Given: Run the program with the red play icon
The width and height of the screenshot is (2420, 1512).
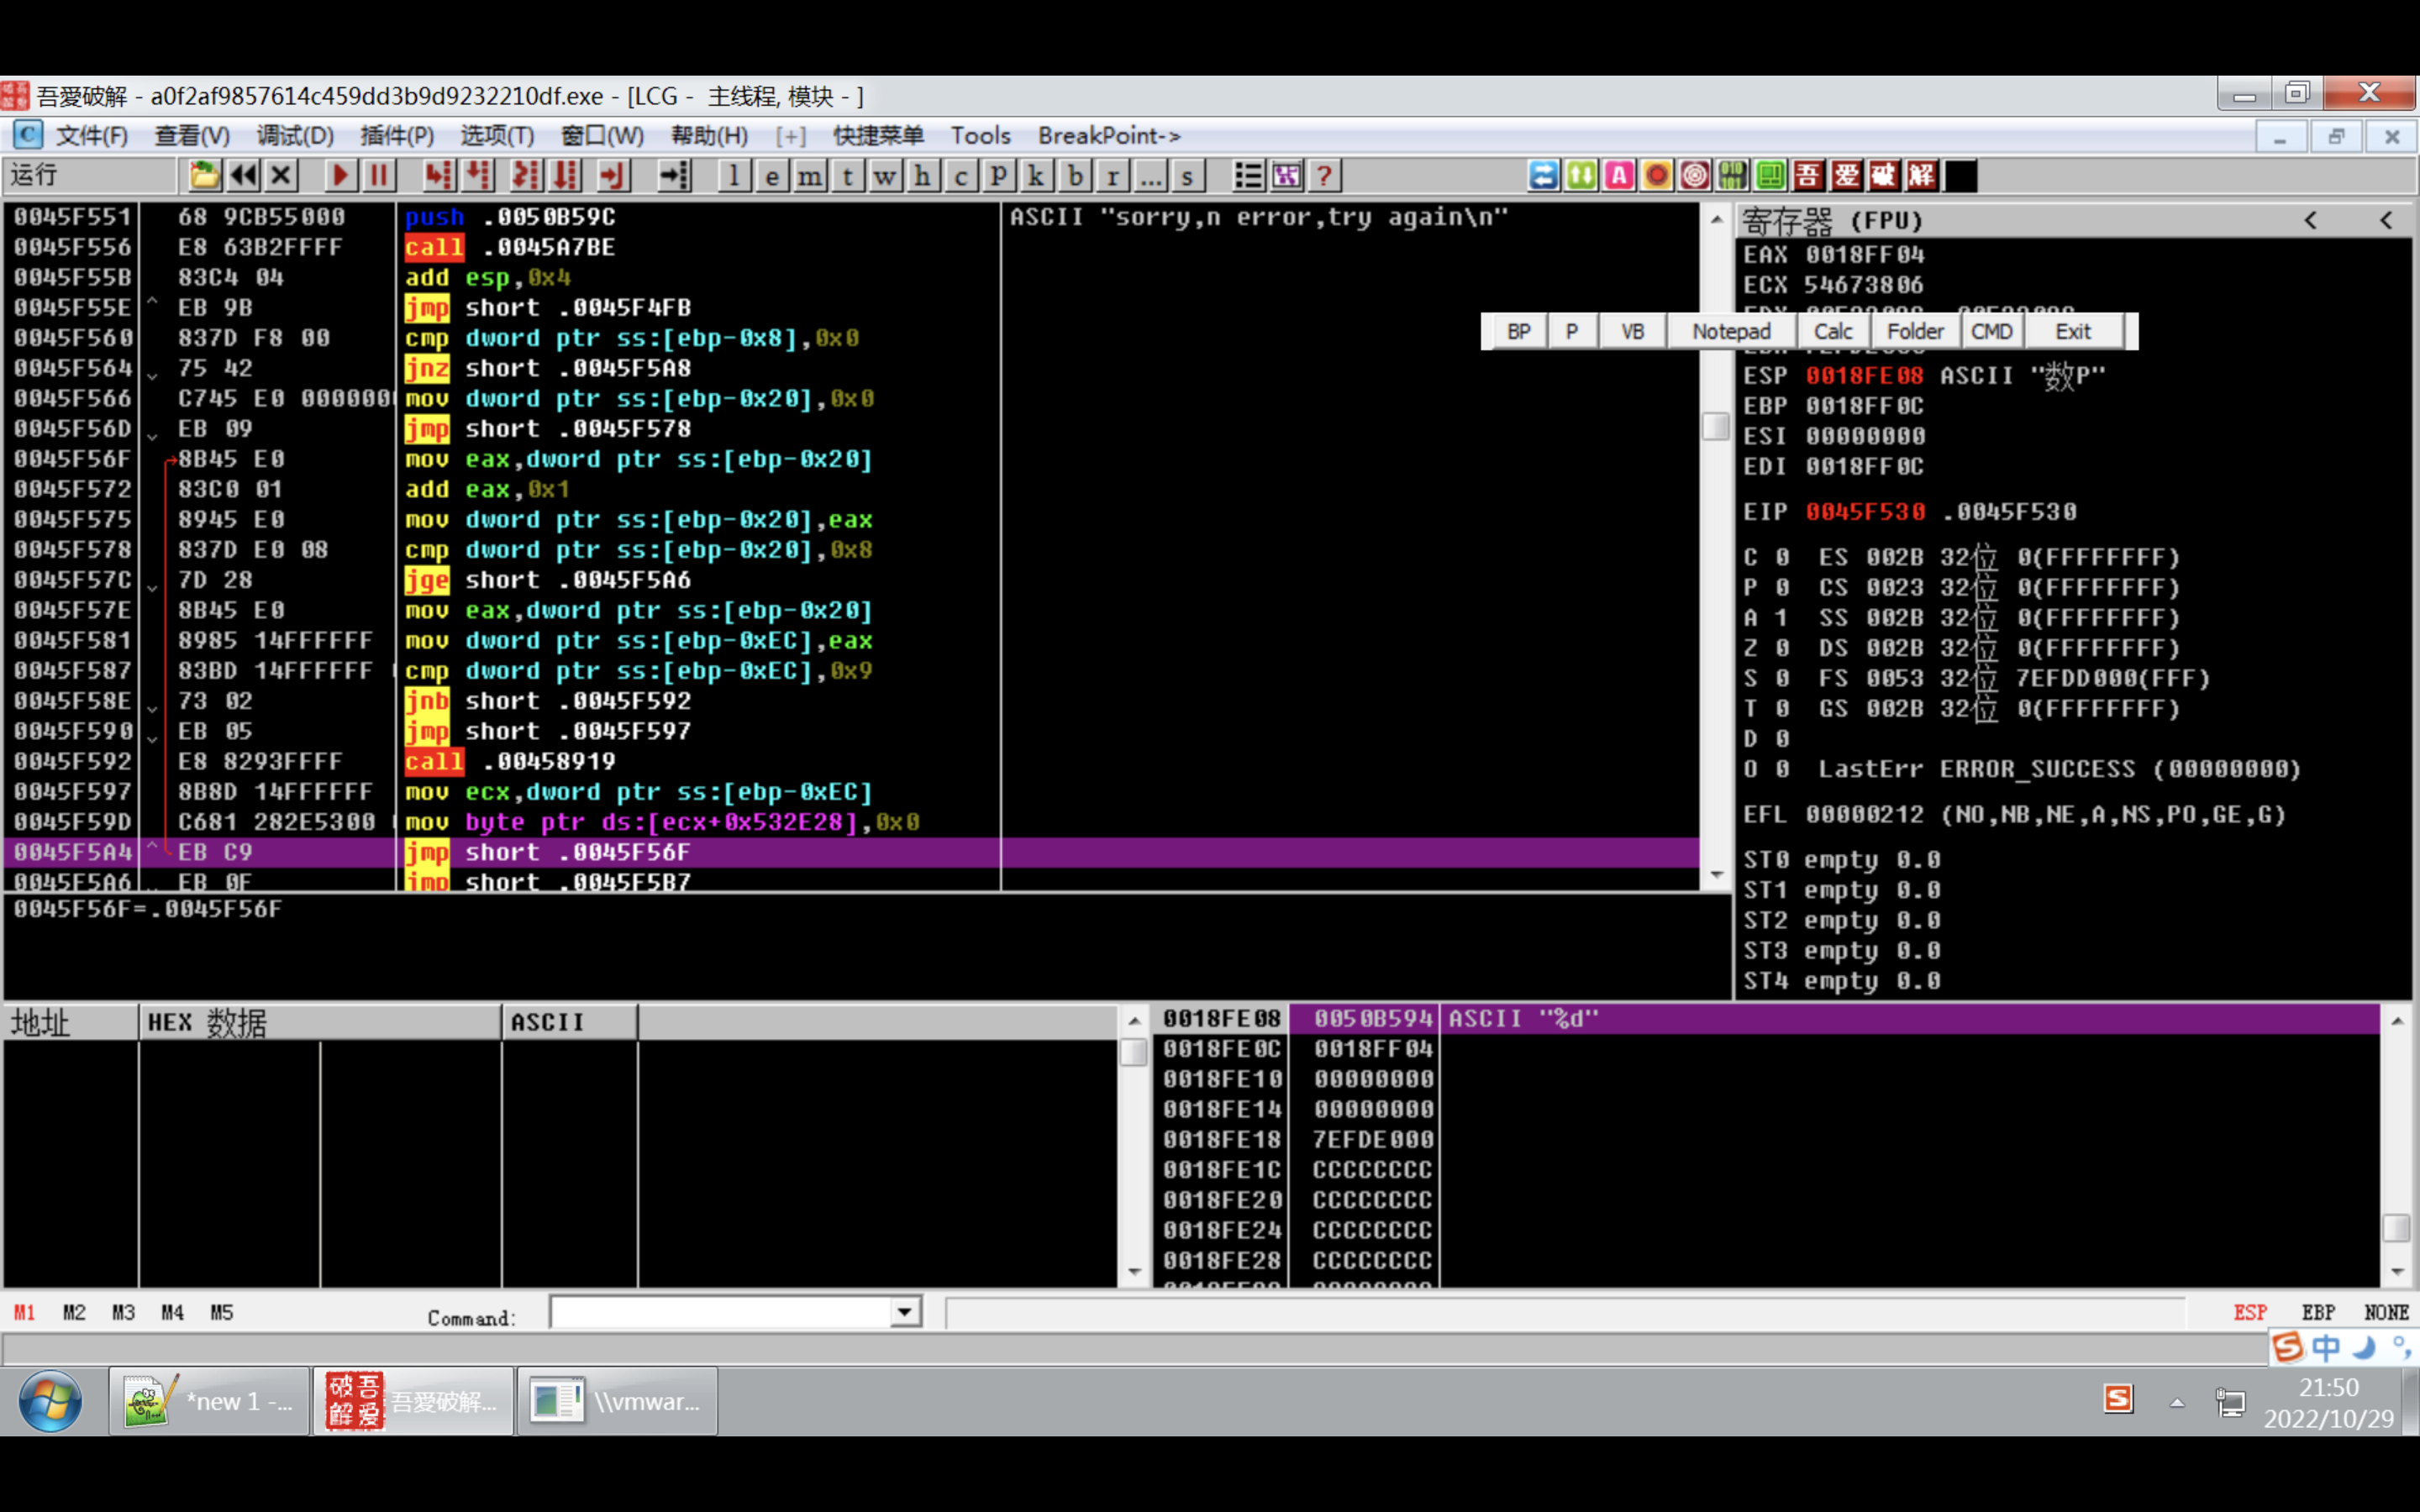Looking at the screenshot, I should pos(340,176).
